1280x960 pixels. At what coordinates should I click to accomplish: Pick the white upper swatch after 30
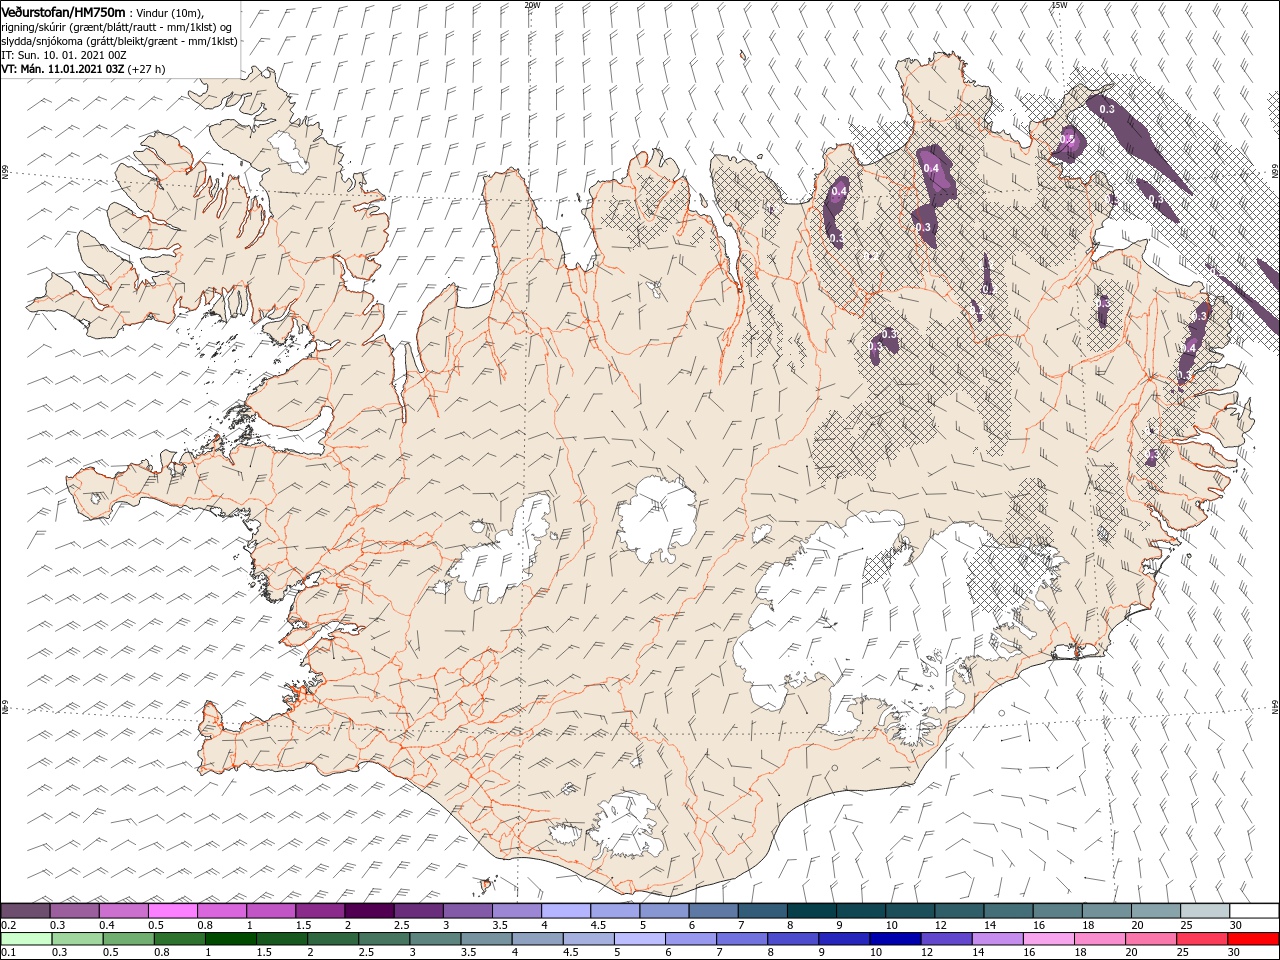[1255, 910]
